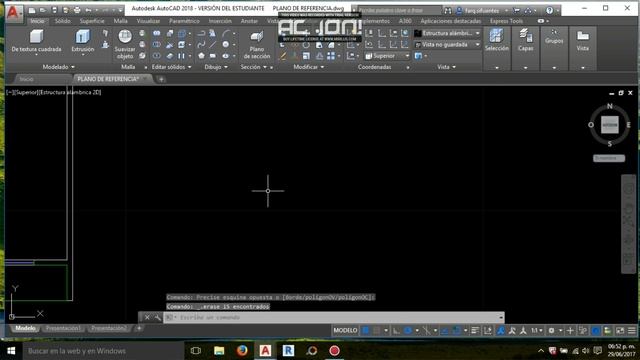Click the polyline tool in the Dibujo panel
This screenshot has height=360, width=640.
[201, 33]
